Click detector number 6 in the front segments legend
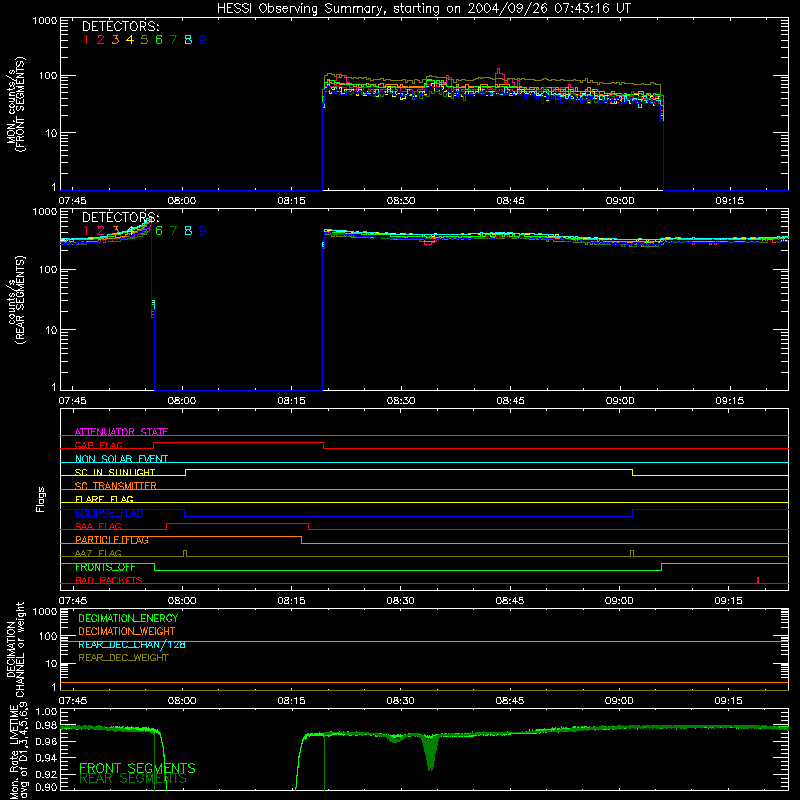This screenshot has height=800, width=800. click(159, 40)
